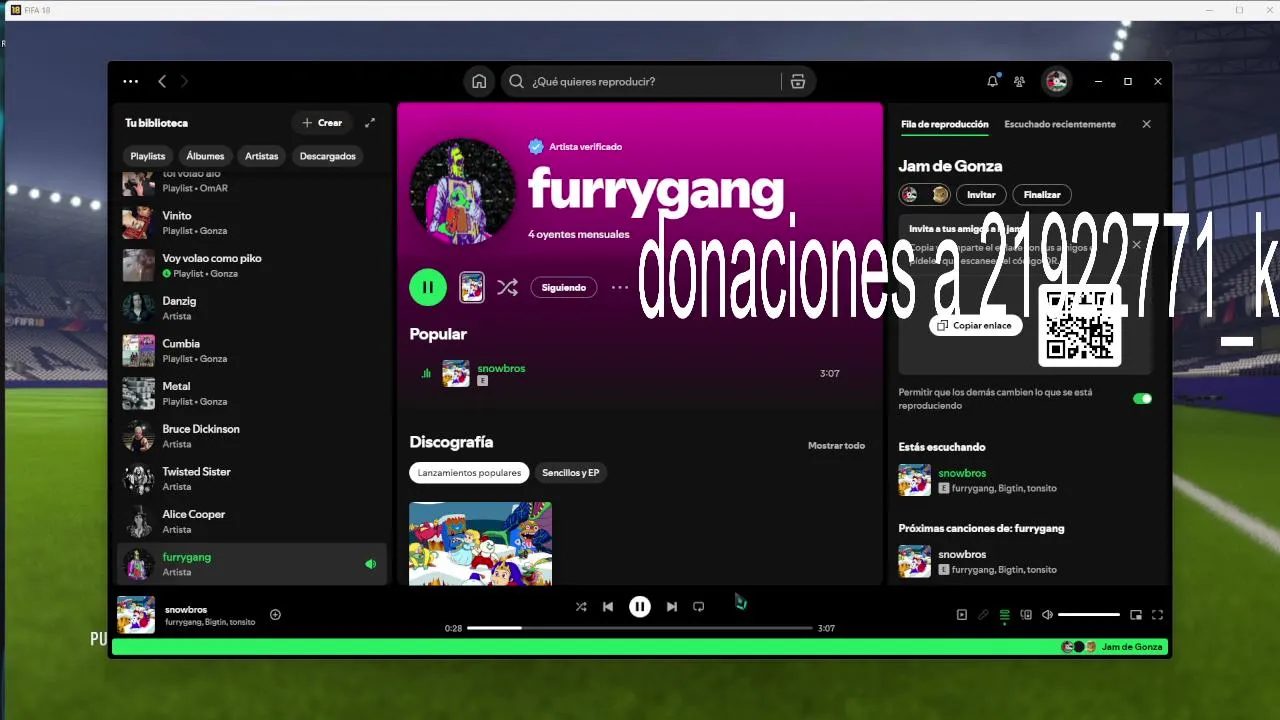Open the Vinito playlist

252,222
